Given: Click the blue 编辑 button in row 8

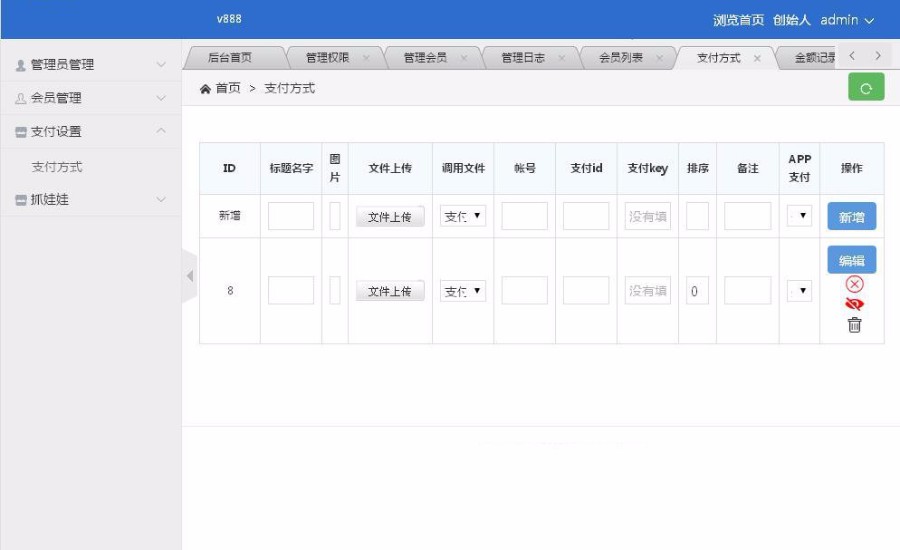Looking at the screenshot, I should tap(851, 260).
